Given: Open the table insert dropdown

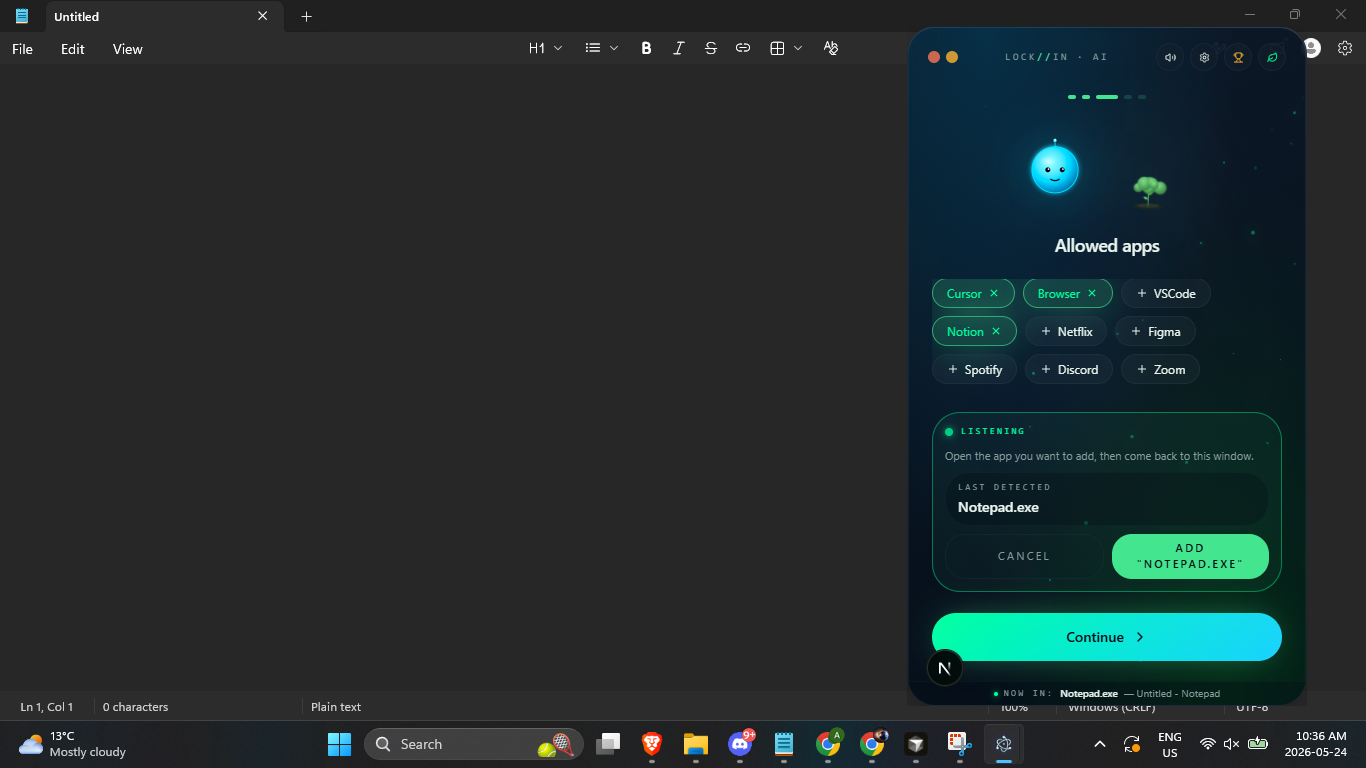Looking at the screenshot, I should pos(786,48).
